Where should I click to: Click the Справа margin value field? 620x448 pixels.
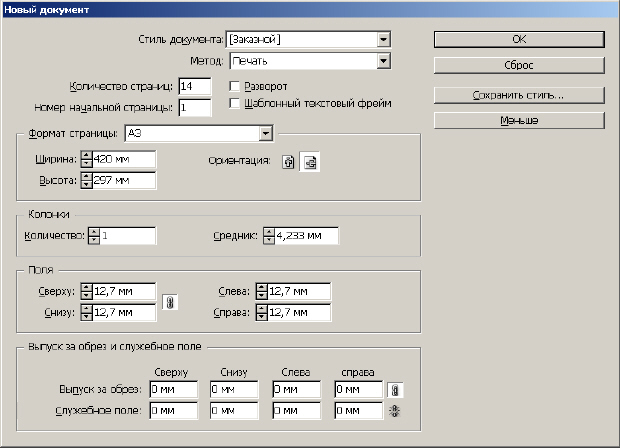click(x=299, y=313)
